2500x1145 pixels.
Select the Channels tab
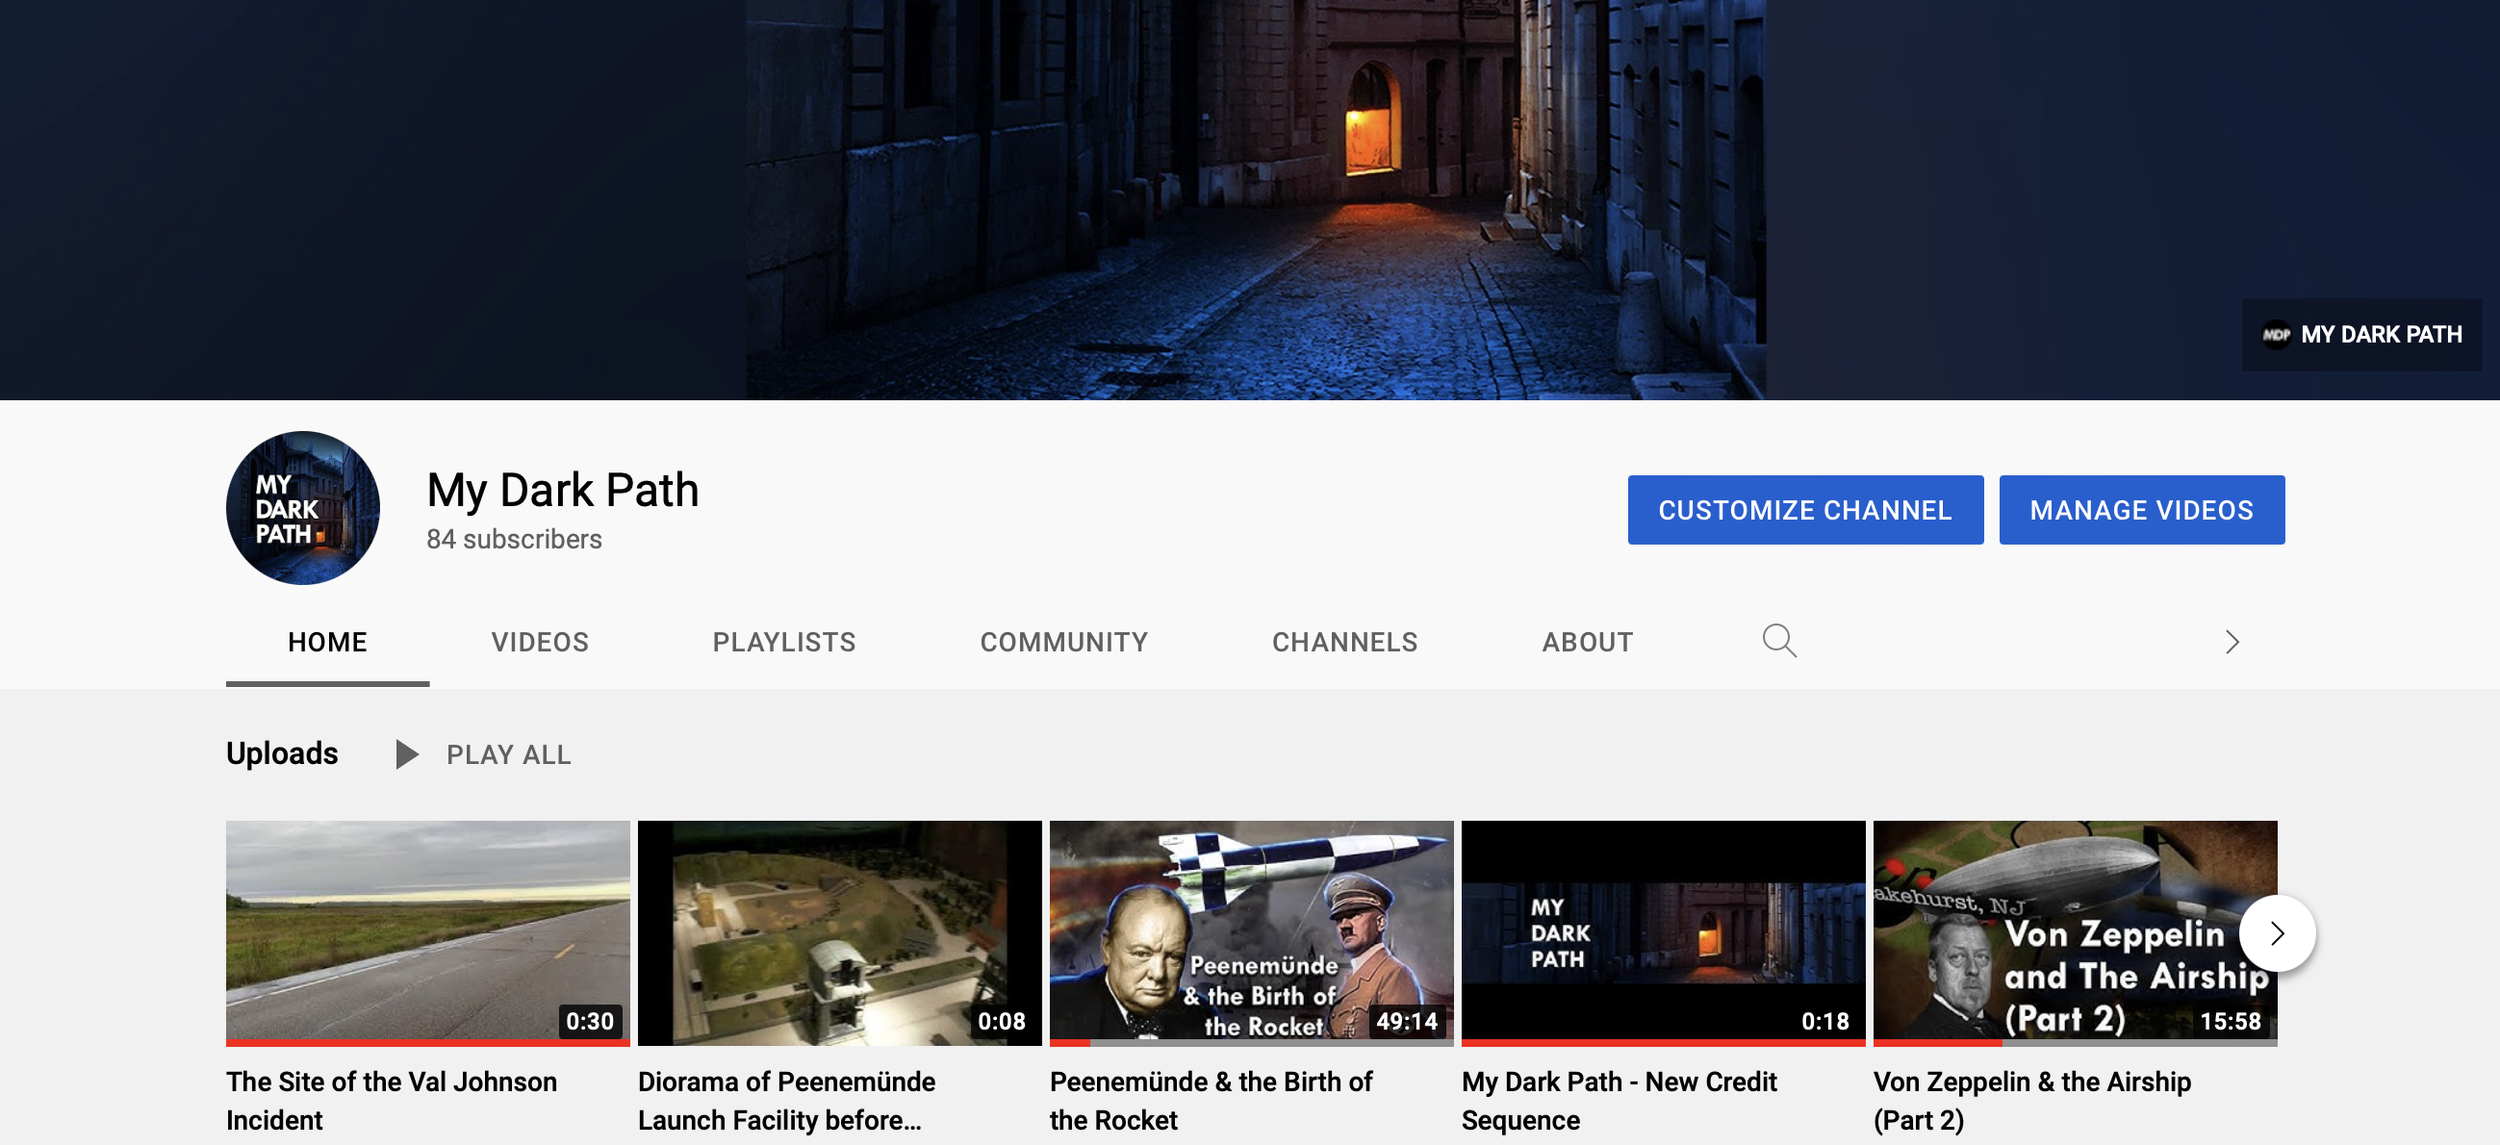(1344, 642)
